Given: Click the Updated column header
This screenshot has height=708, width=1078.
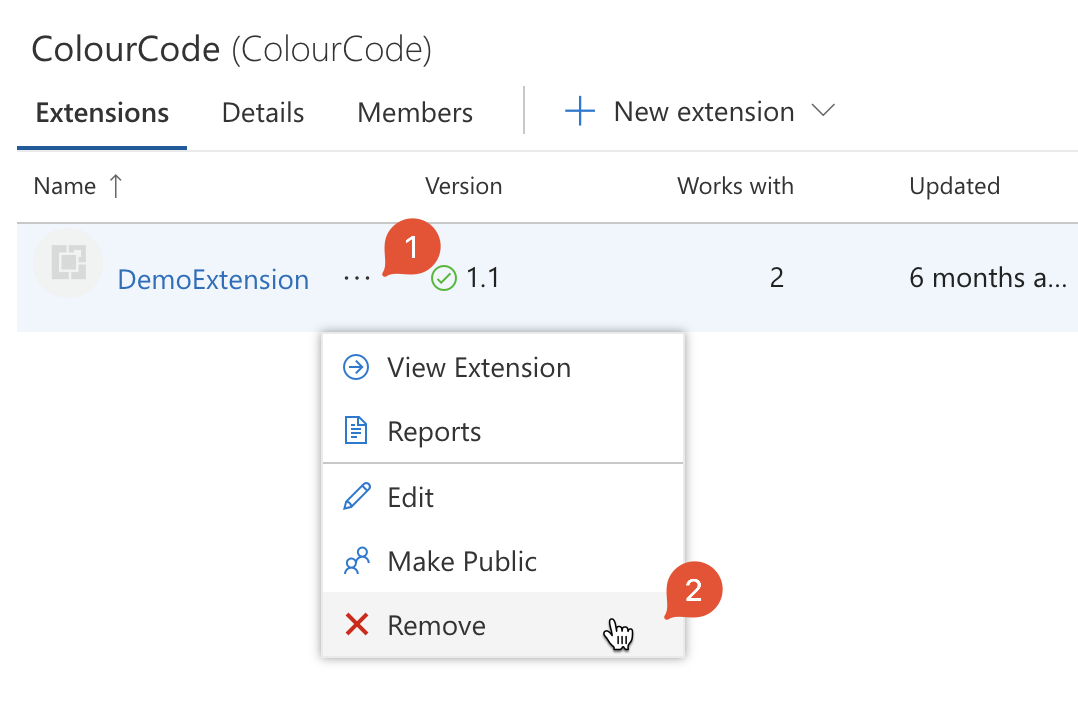Looking at the screenshot, I should [954, 186].
